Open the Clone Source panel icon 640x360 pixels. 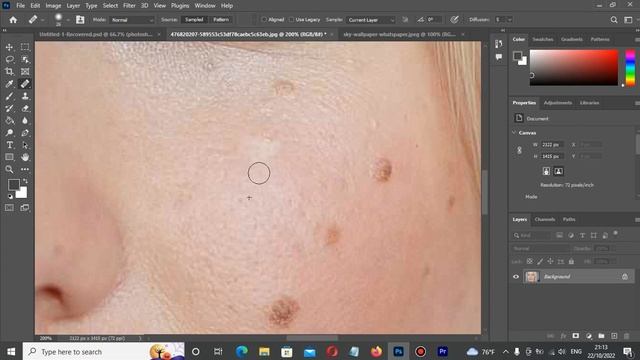(x=80, y=20)
